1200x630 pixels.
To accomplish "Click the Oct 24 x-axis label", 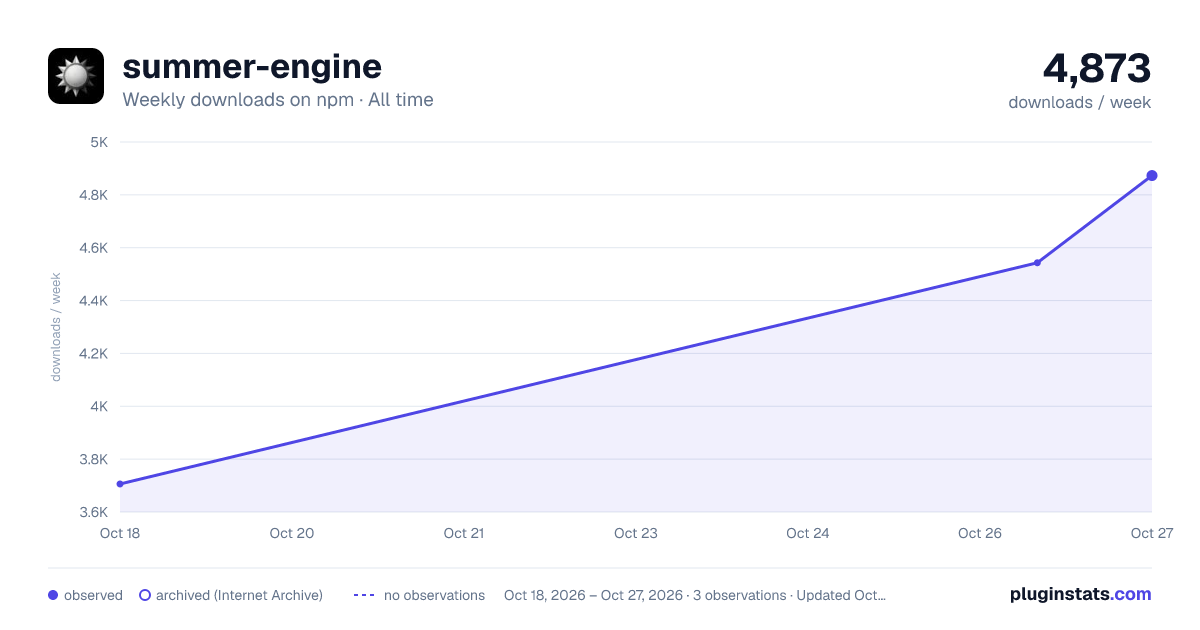I will coord(808,533).
